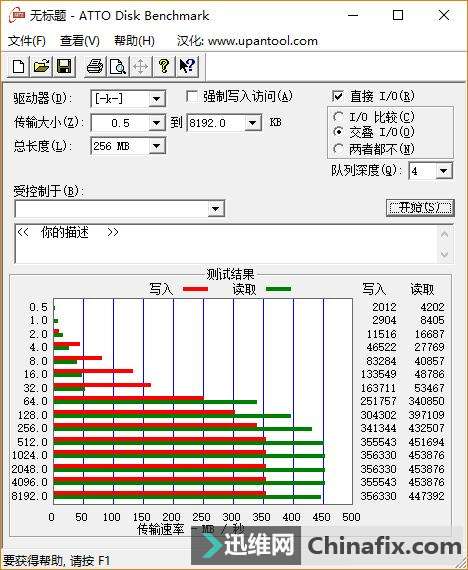The height and width of the screenshot is (570, 468).
Task: Expand the 队列深度(Q) dropdown
Action: click(444, 171)
